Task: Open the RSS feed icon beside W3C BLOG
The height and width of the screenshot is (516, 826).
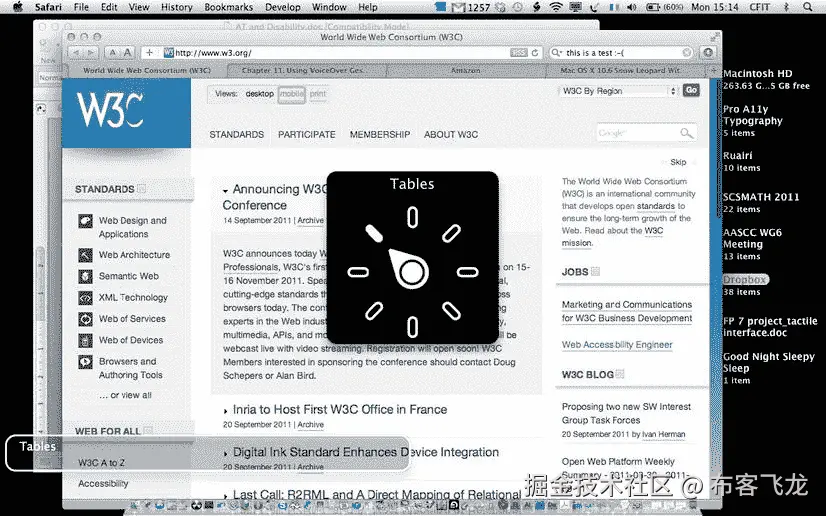Action: coord(620,374)
